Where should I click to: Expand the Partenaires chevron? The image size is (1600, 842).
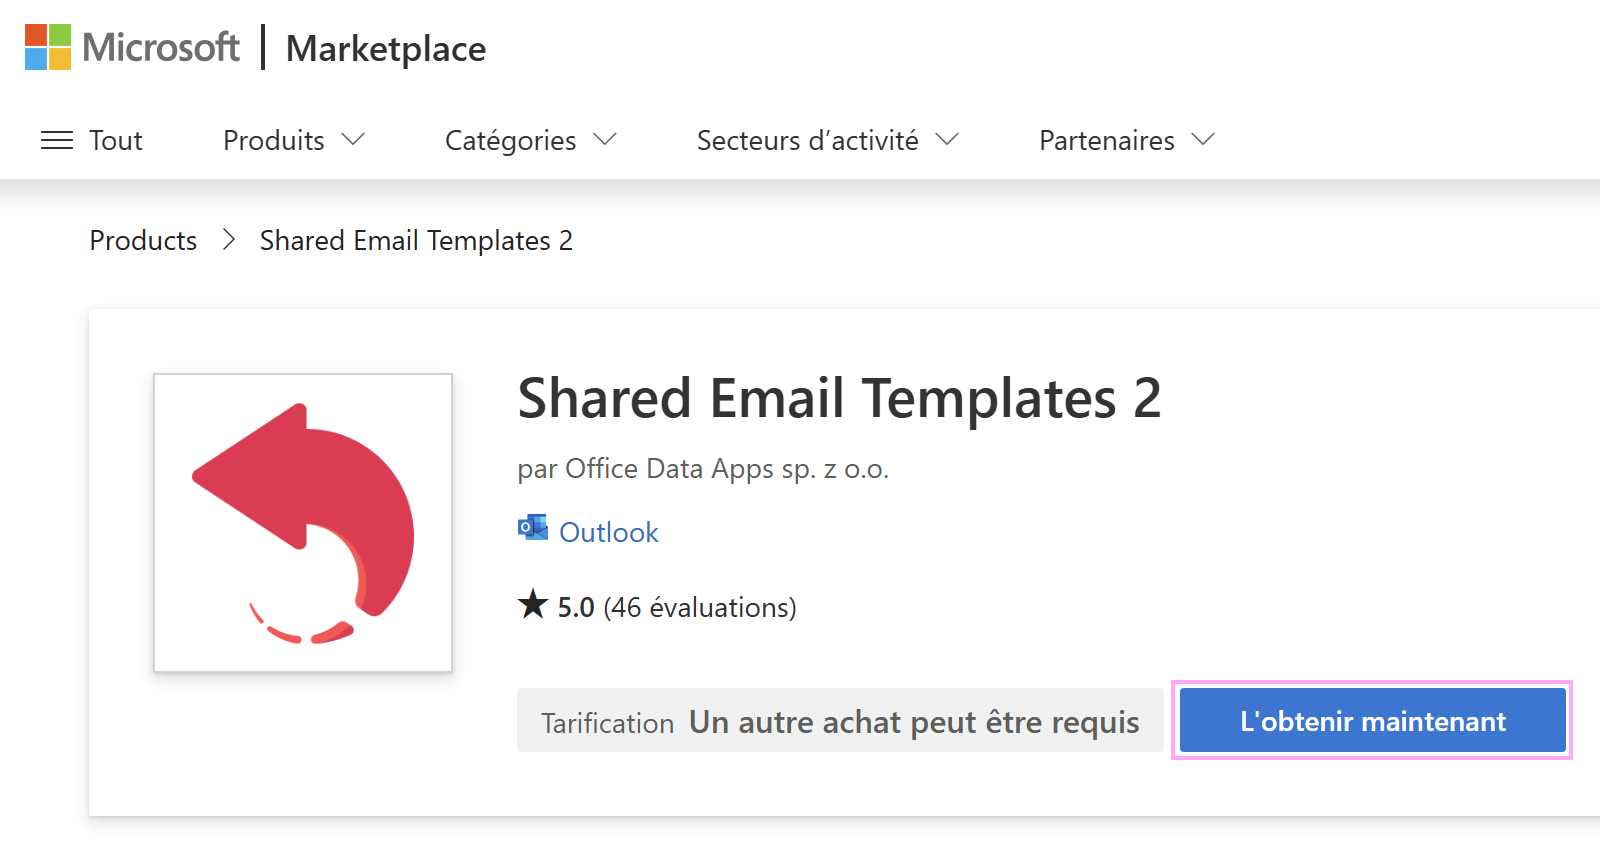(1203, 140)
